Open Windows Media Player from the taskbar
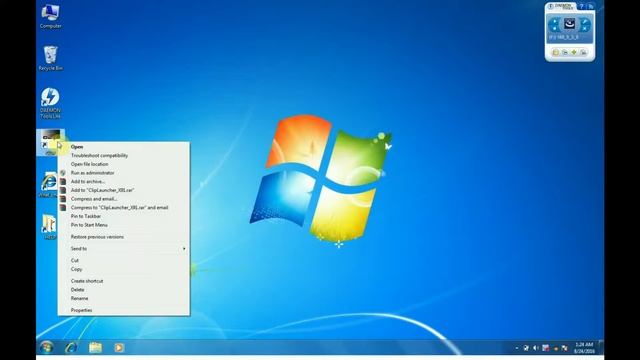 [119, 347]
